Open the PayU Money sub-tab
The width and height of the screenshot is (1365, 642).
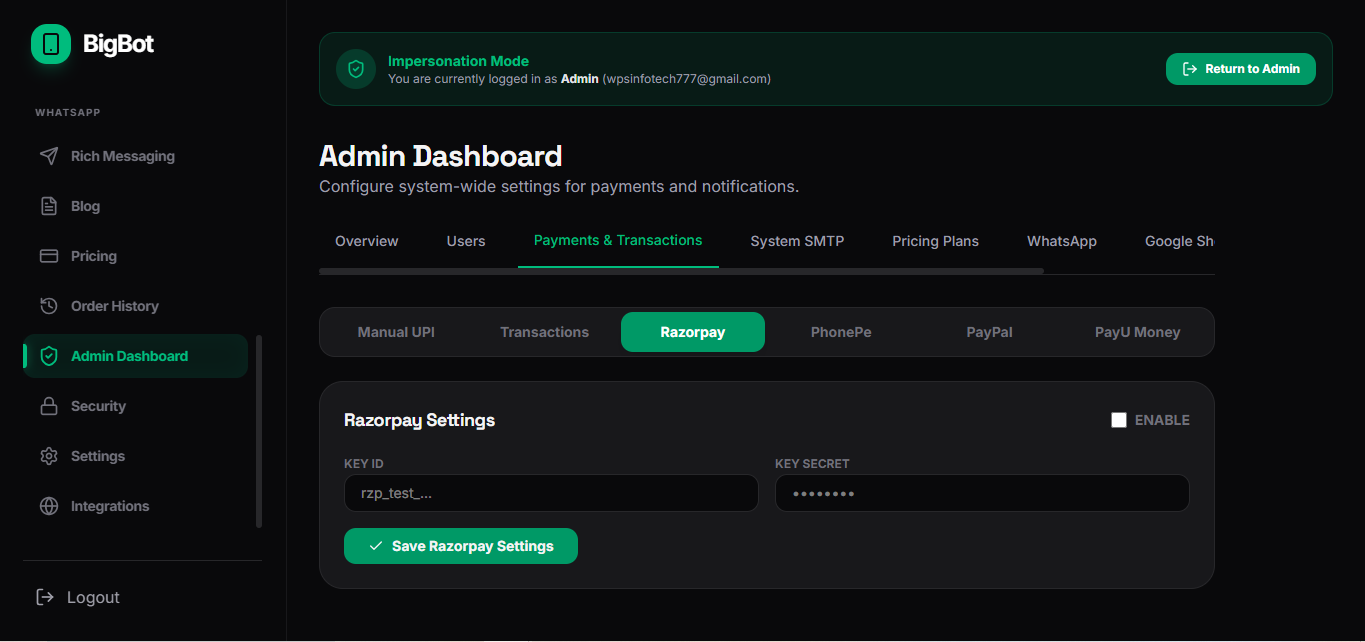(1137, 332)
